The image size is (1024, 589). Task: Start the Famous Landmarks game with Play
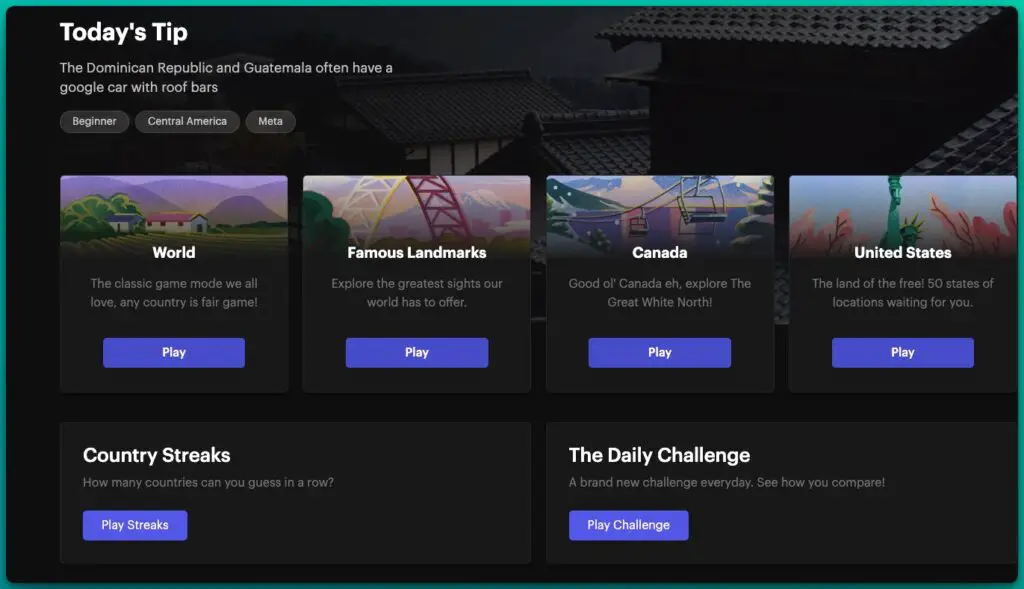[x=416, y=352]
